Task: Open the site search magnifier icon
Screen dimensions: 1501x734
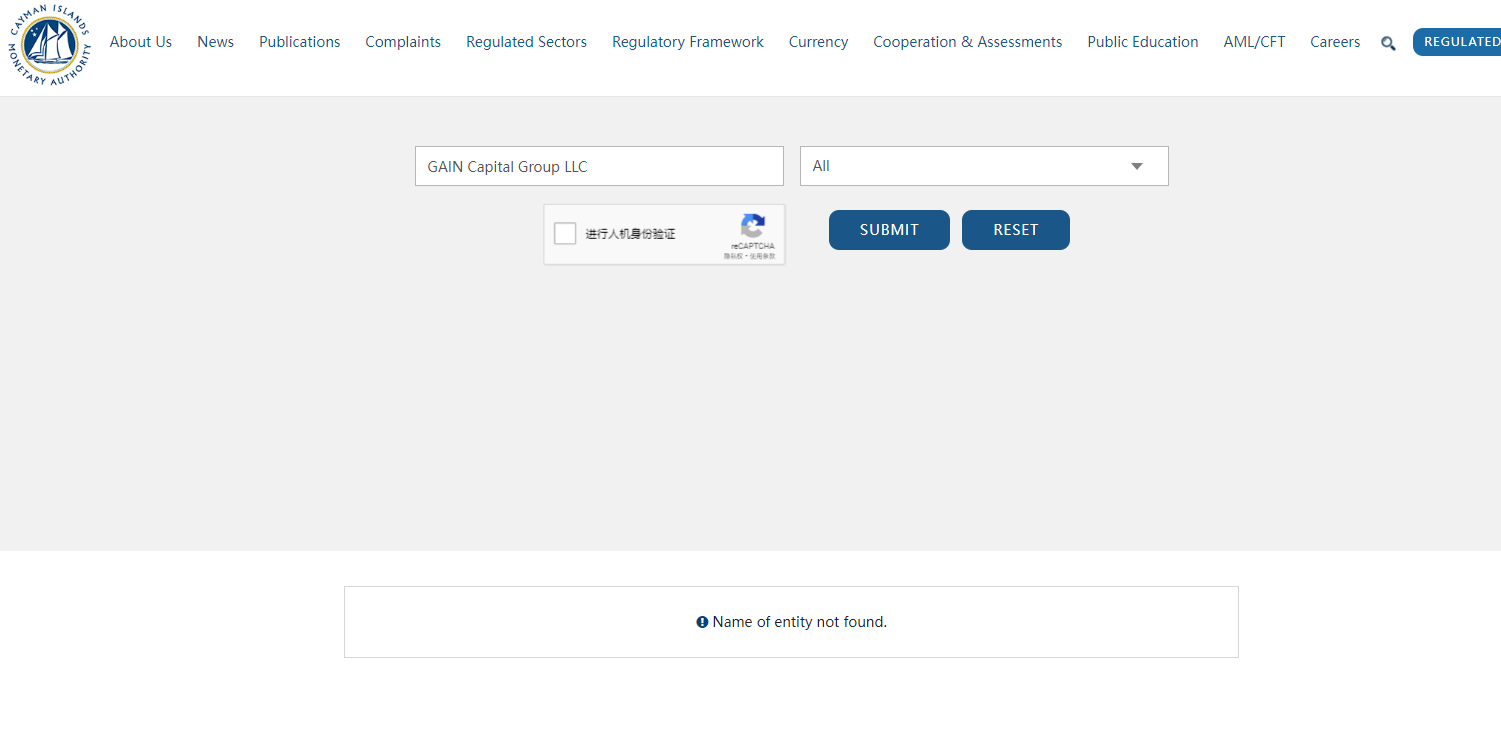Action: (1388, 43)
